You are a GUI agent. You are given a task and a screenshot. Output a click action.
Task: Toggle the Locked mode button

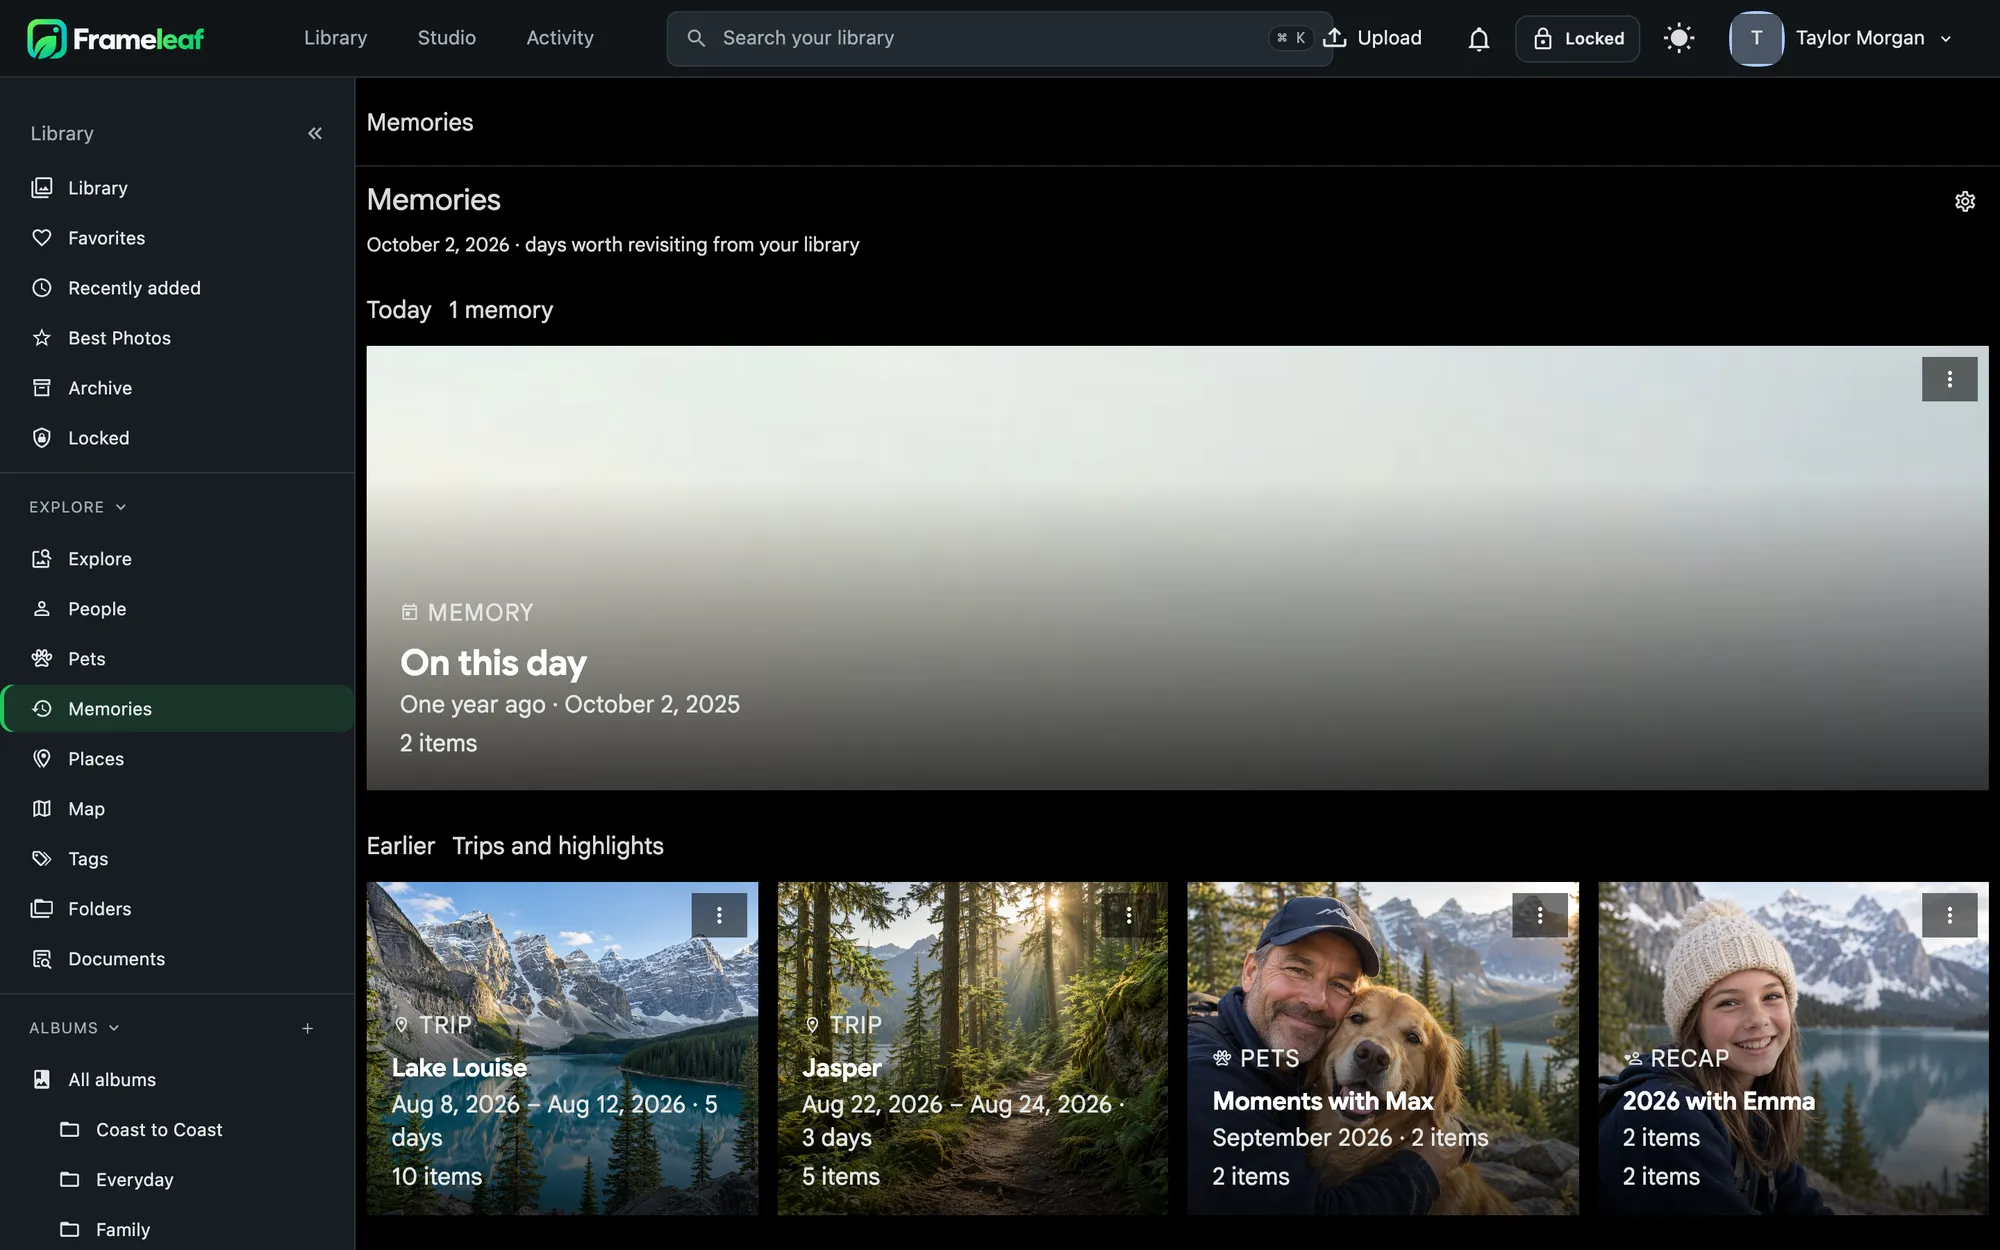click(x=1577, y=39)
